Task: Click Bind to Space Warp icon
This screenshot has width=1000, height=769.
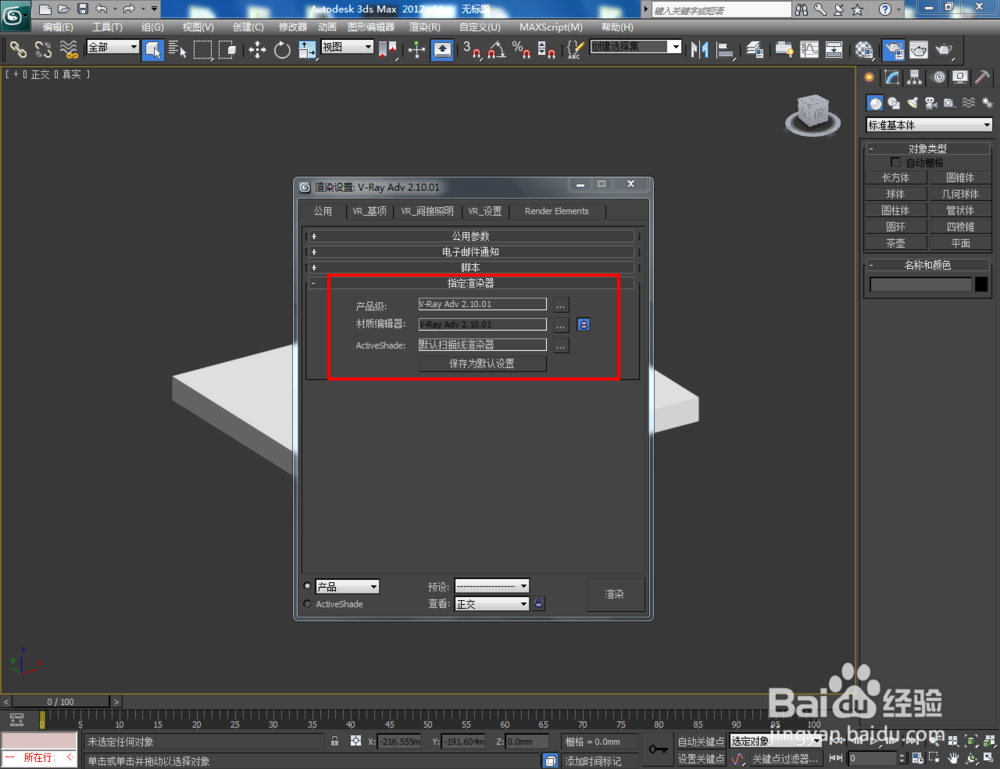Action: 68,49
